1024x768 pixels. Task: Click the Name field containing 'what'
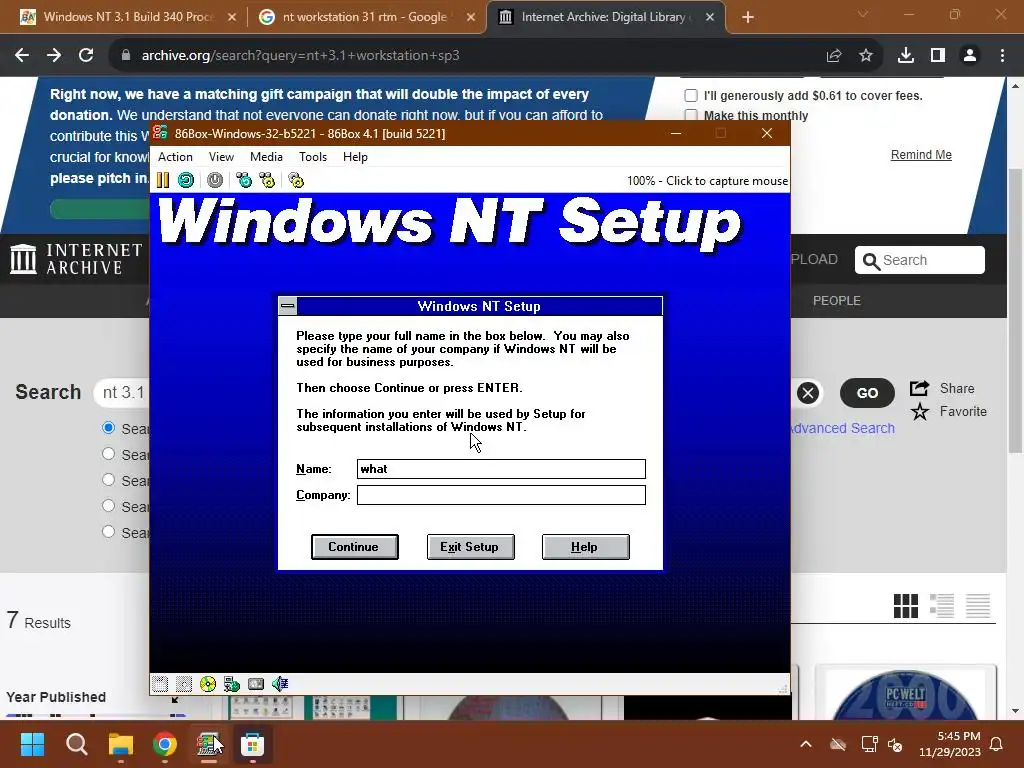coord(501,469)
